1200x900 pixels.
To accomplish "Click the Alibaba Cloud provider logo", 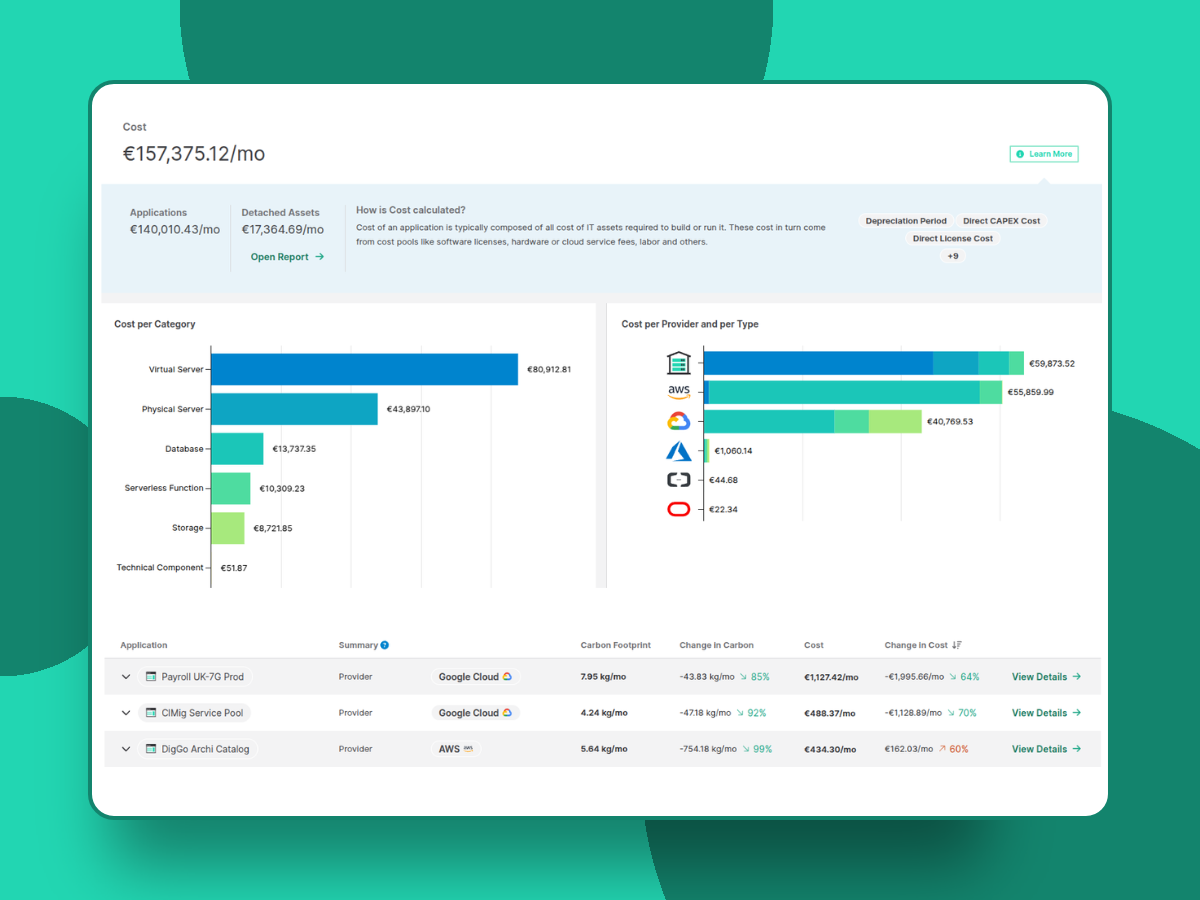I will (x=679, y=480).
